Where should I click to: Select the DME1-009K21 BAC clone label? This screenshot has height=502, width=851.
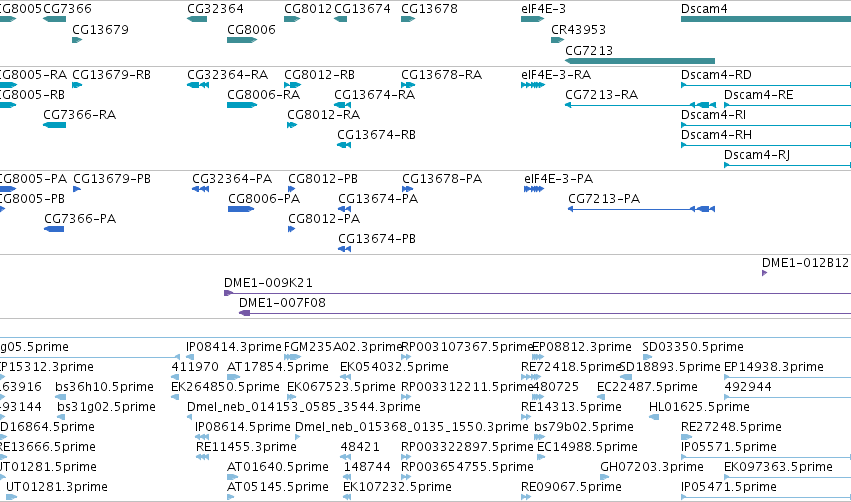coord(268,283)
